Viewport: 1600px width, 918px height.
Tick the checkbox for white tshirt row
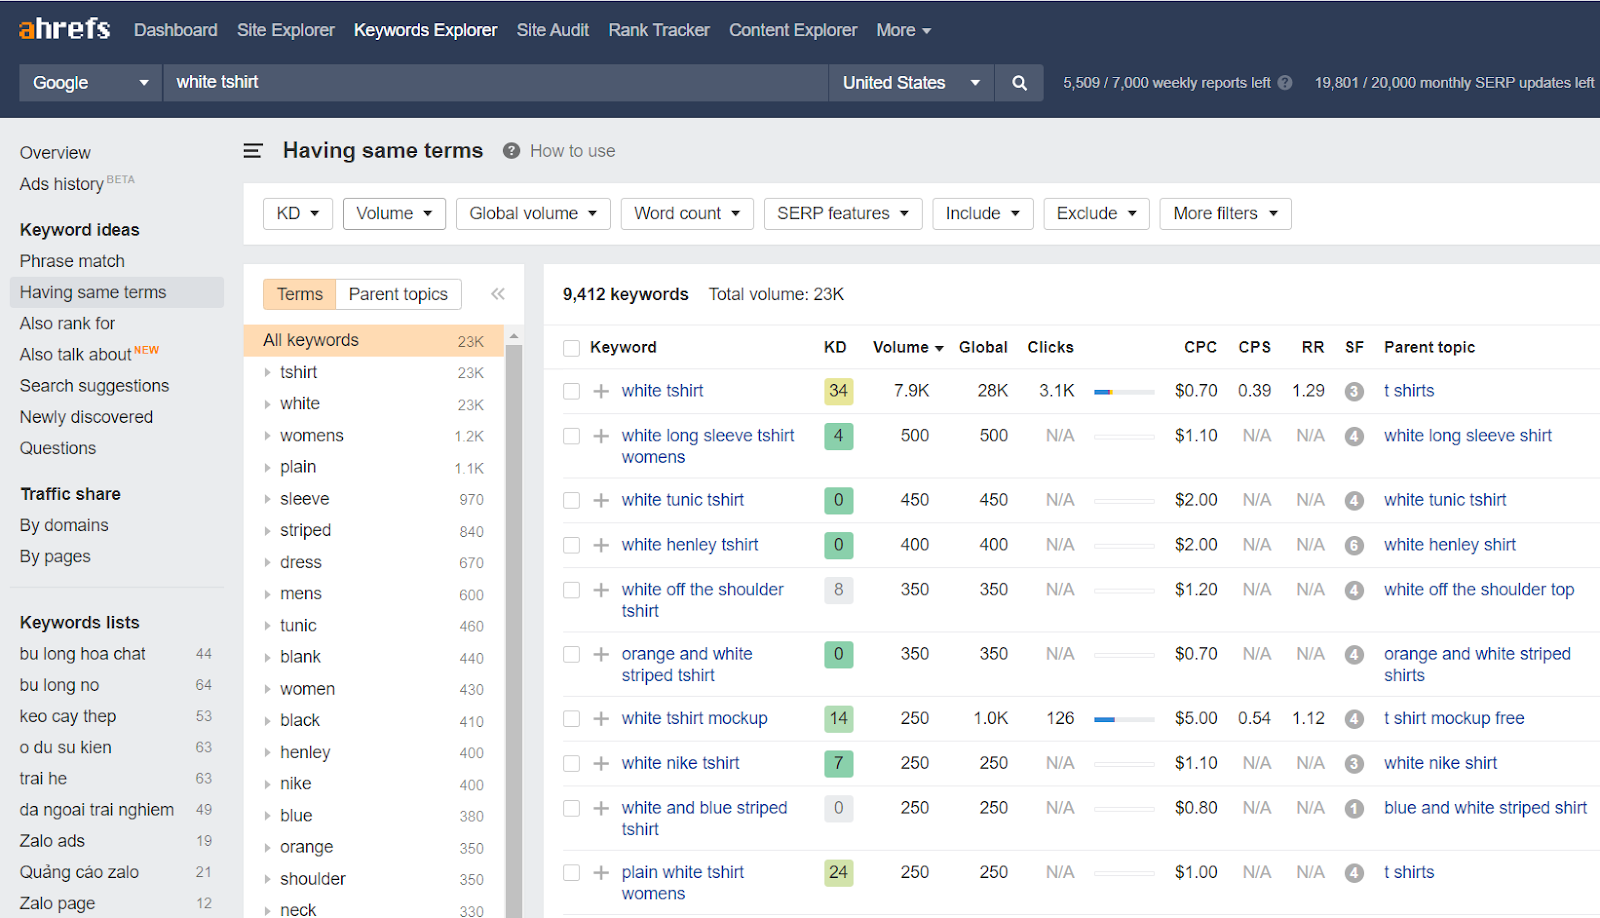[x=571, y=391]
